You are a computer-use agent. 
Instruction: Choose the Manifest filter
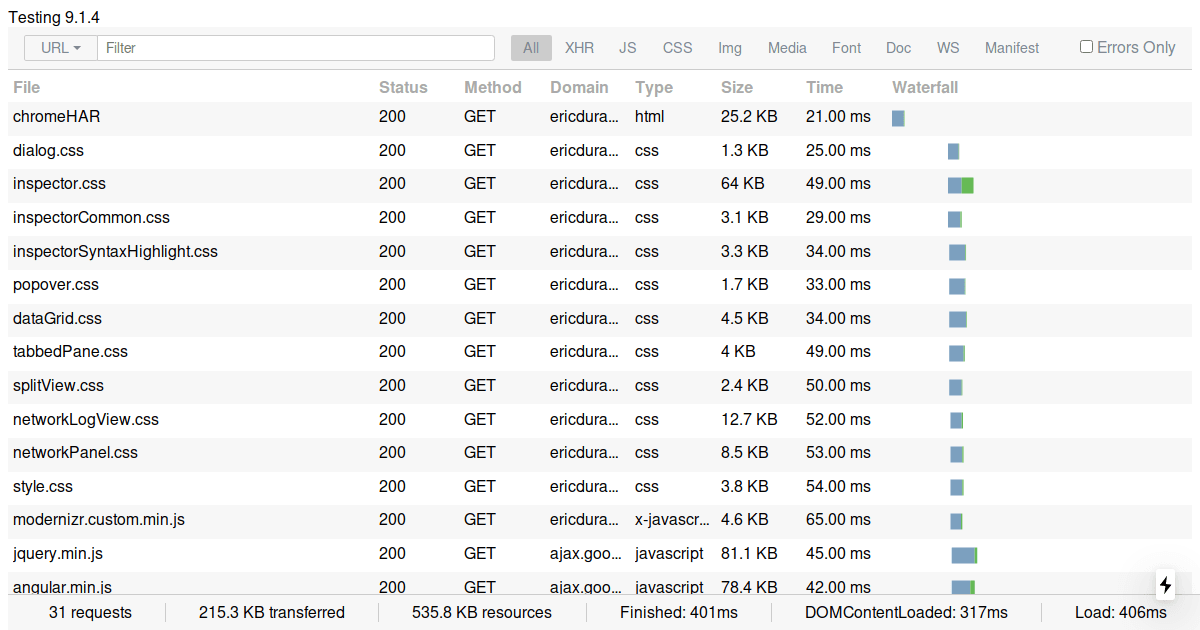point(1012,48)
